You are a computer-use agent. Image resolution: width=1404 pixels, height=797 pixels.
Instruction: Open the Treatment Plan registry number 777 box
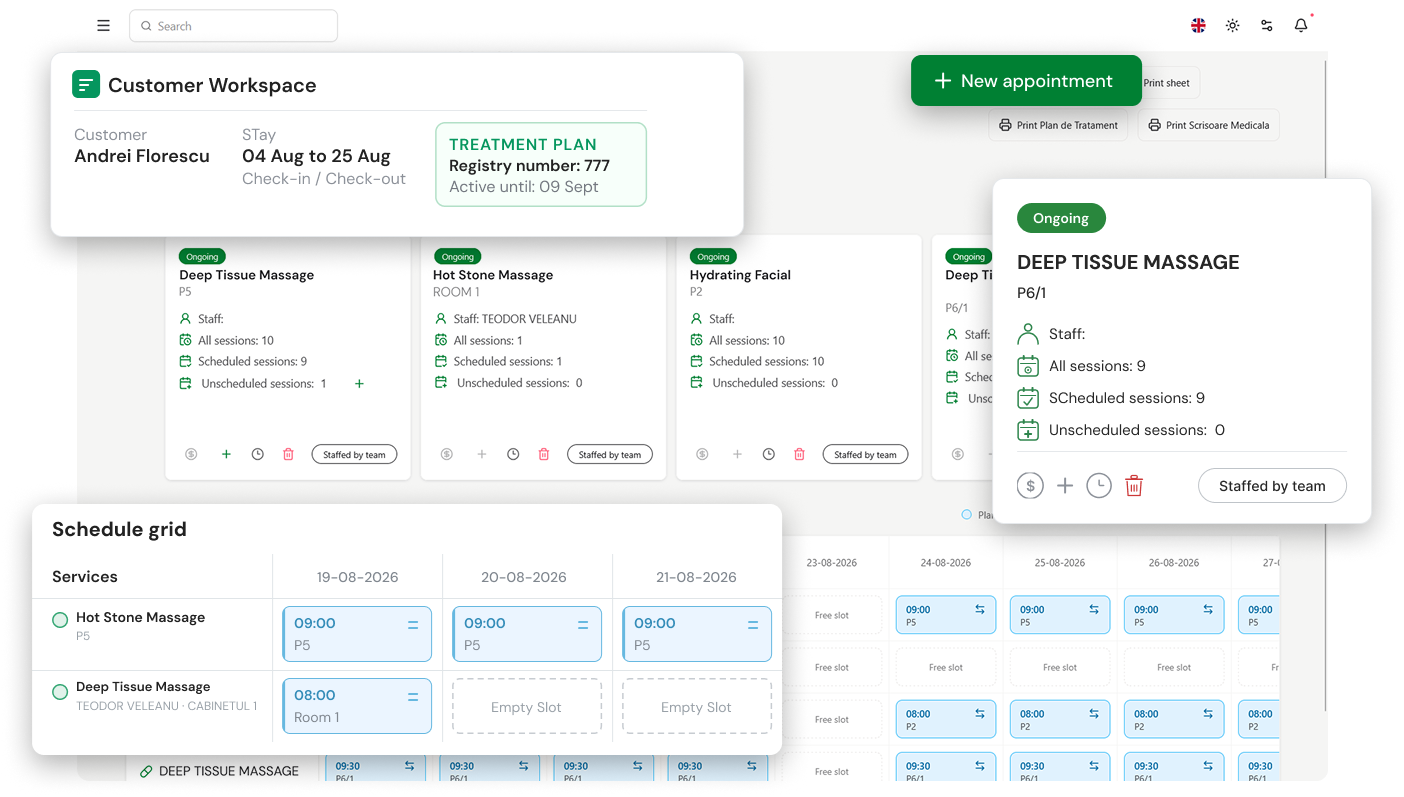tap(541, 165)
